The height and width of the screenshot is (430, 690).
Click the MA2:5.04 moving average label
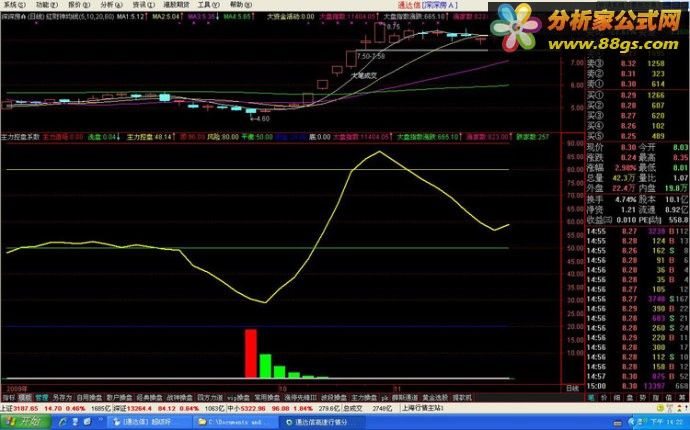coord(167,17)
